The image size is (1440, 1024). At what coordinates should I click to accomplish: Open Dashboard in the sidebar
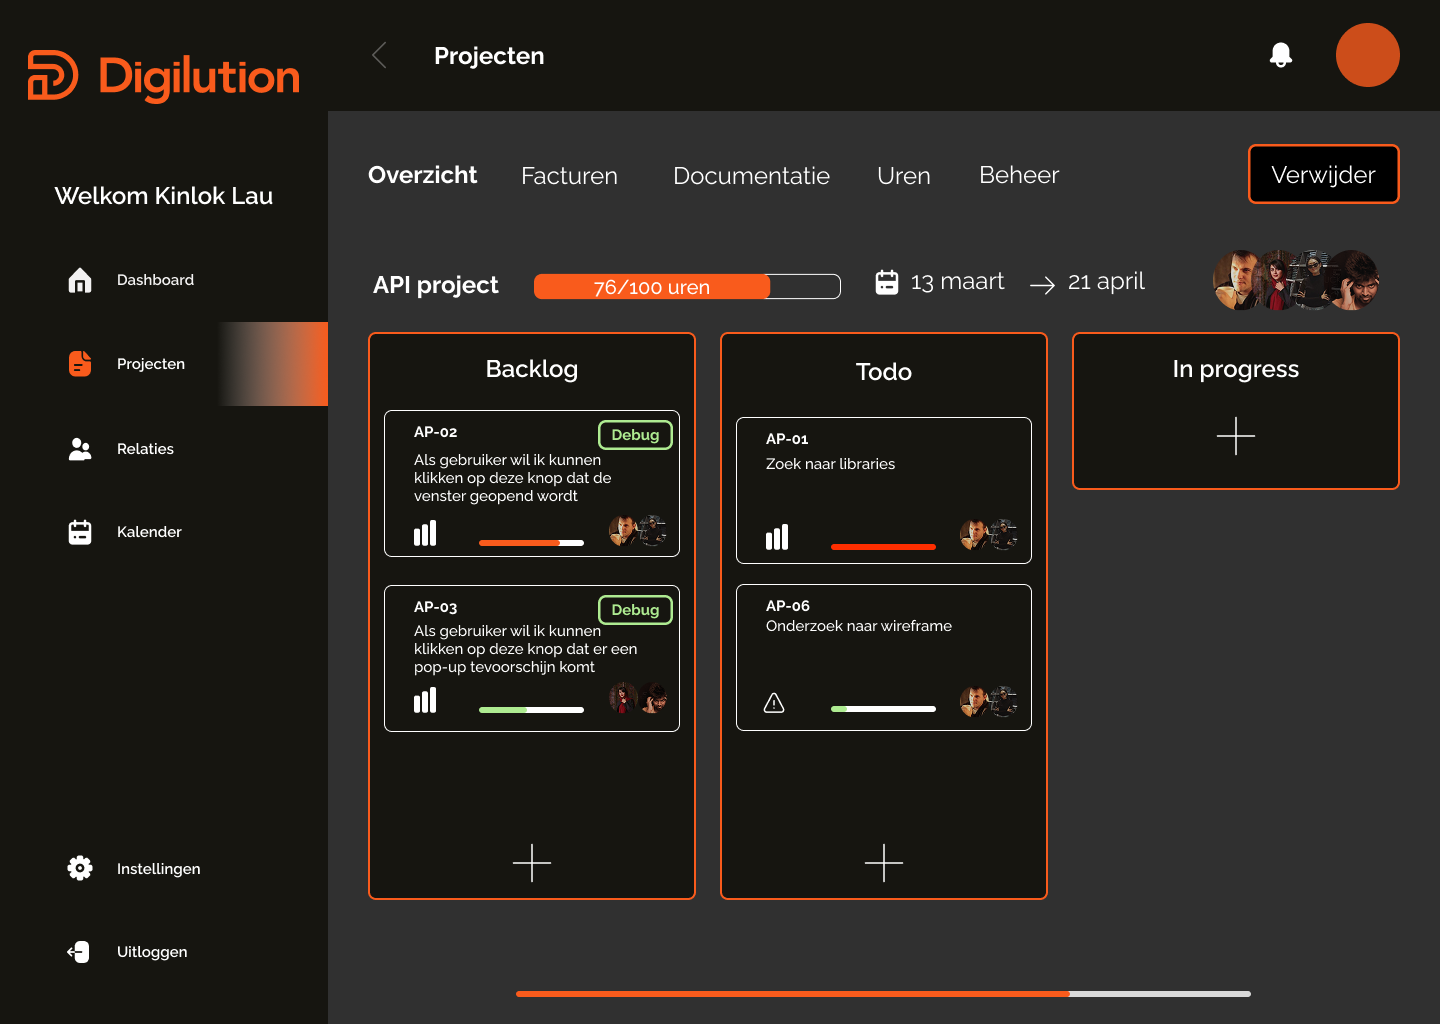pos(155,280)
